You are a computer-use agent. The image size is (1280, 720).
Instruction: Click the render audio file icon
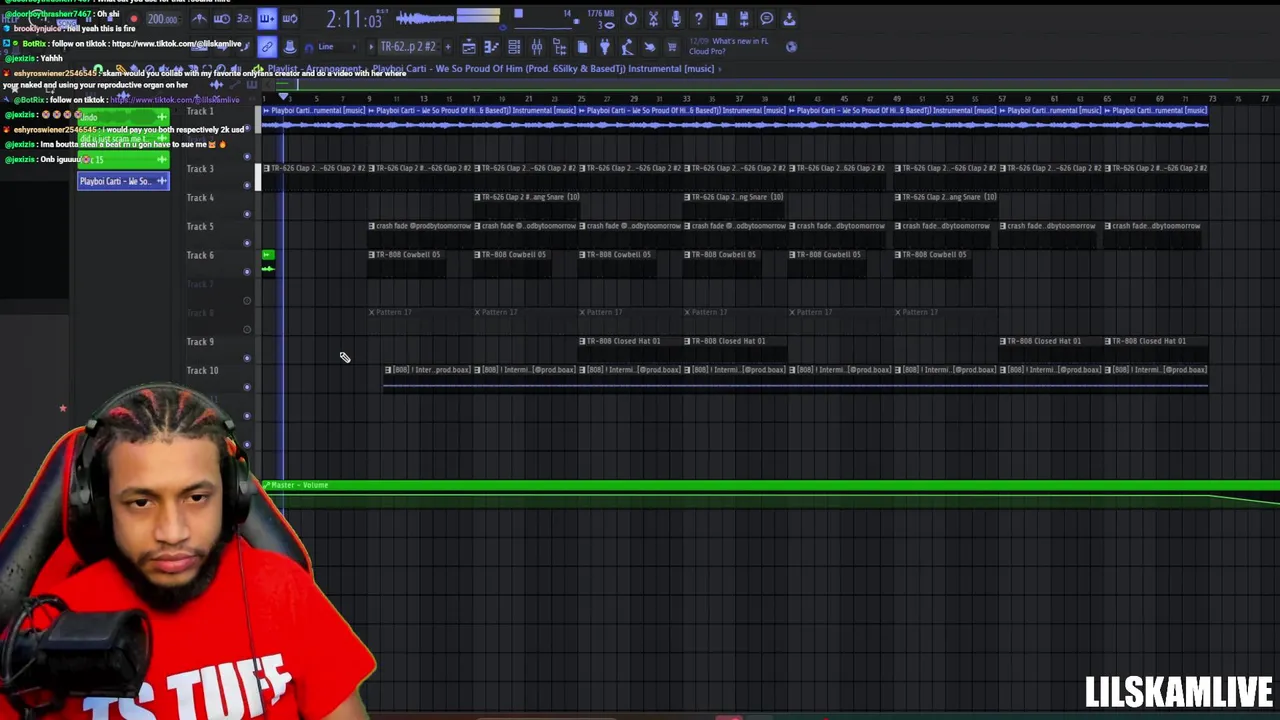[x=744, y=19]
